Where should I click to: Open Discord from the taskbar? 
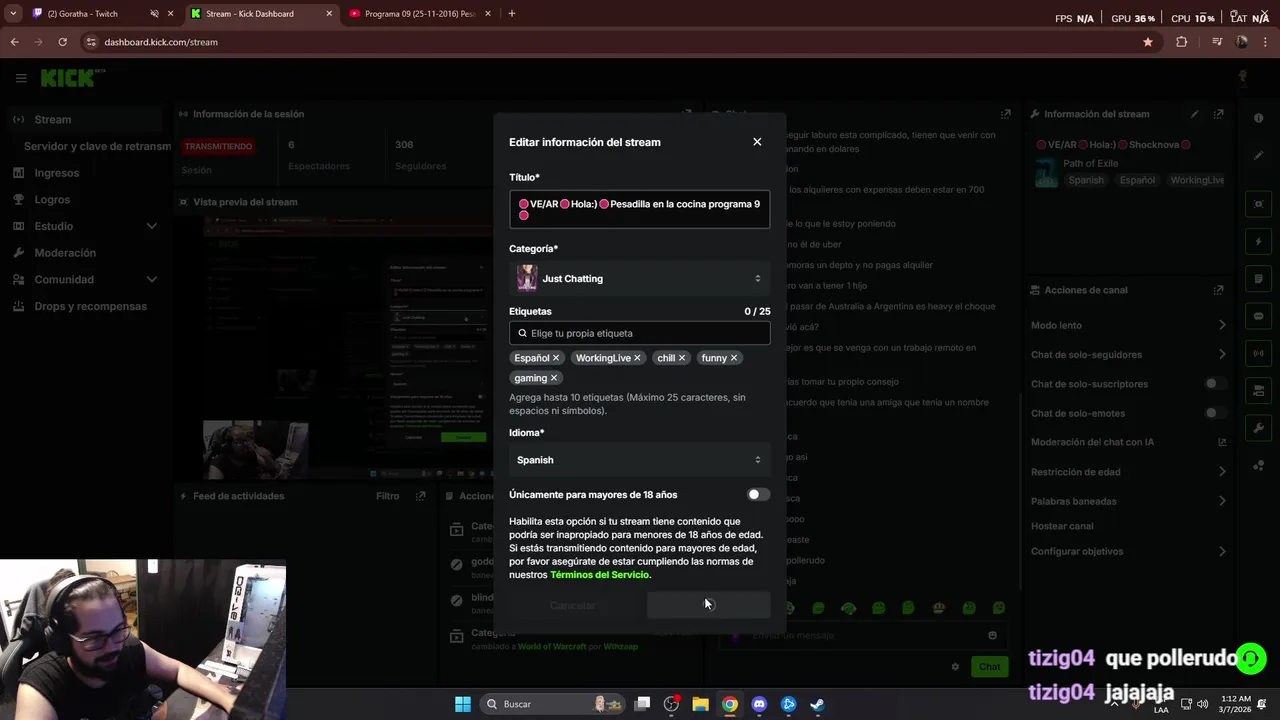click(759, 704)
